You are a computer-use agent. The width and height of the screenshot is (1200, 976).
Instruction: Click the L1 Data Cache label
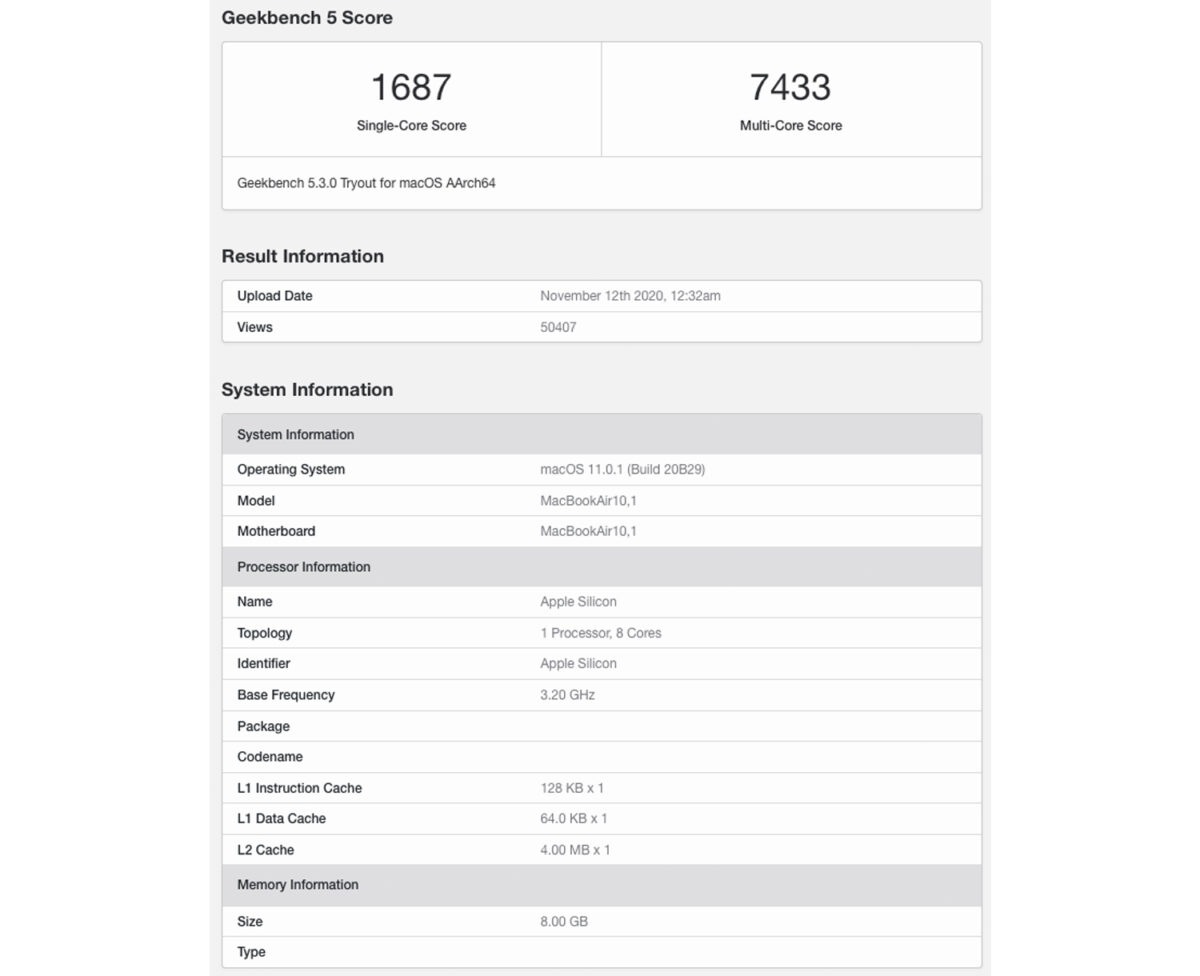[282, 819]
